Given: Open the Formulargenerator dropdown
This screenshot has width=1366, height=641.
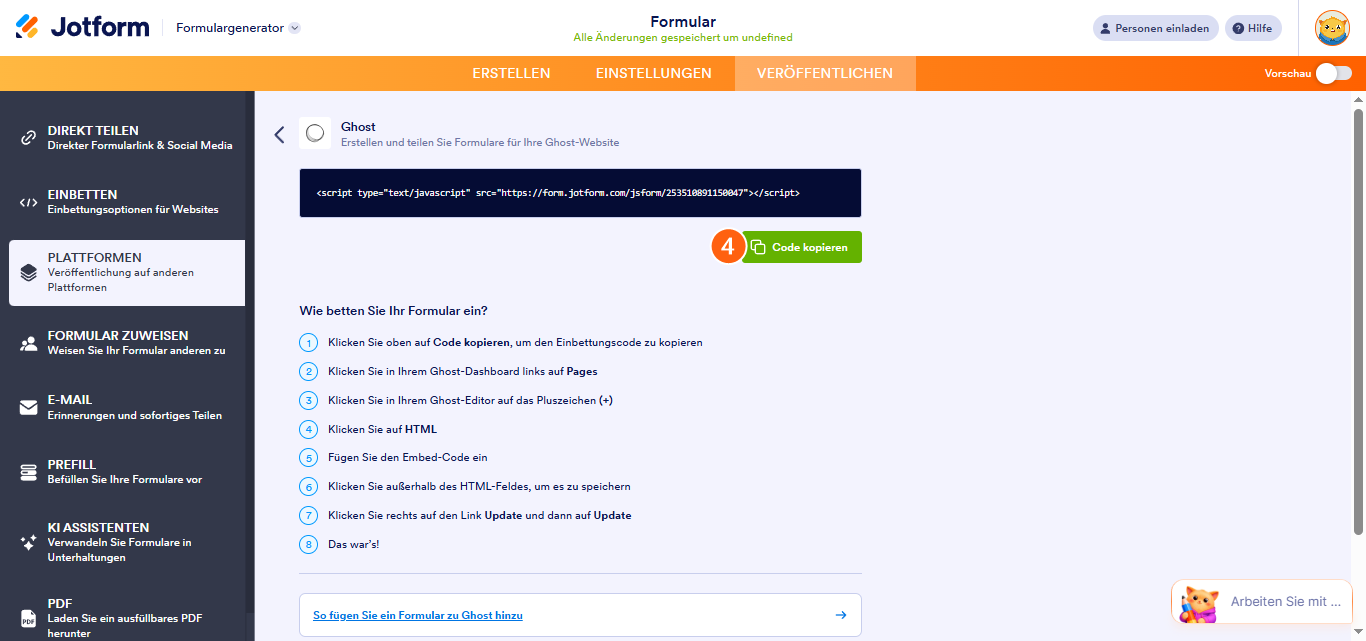Looking at the screenshot, I should coord(238,28).
